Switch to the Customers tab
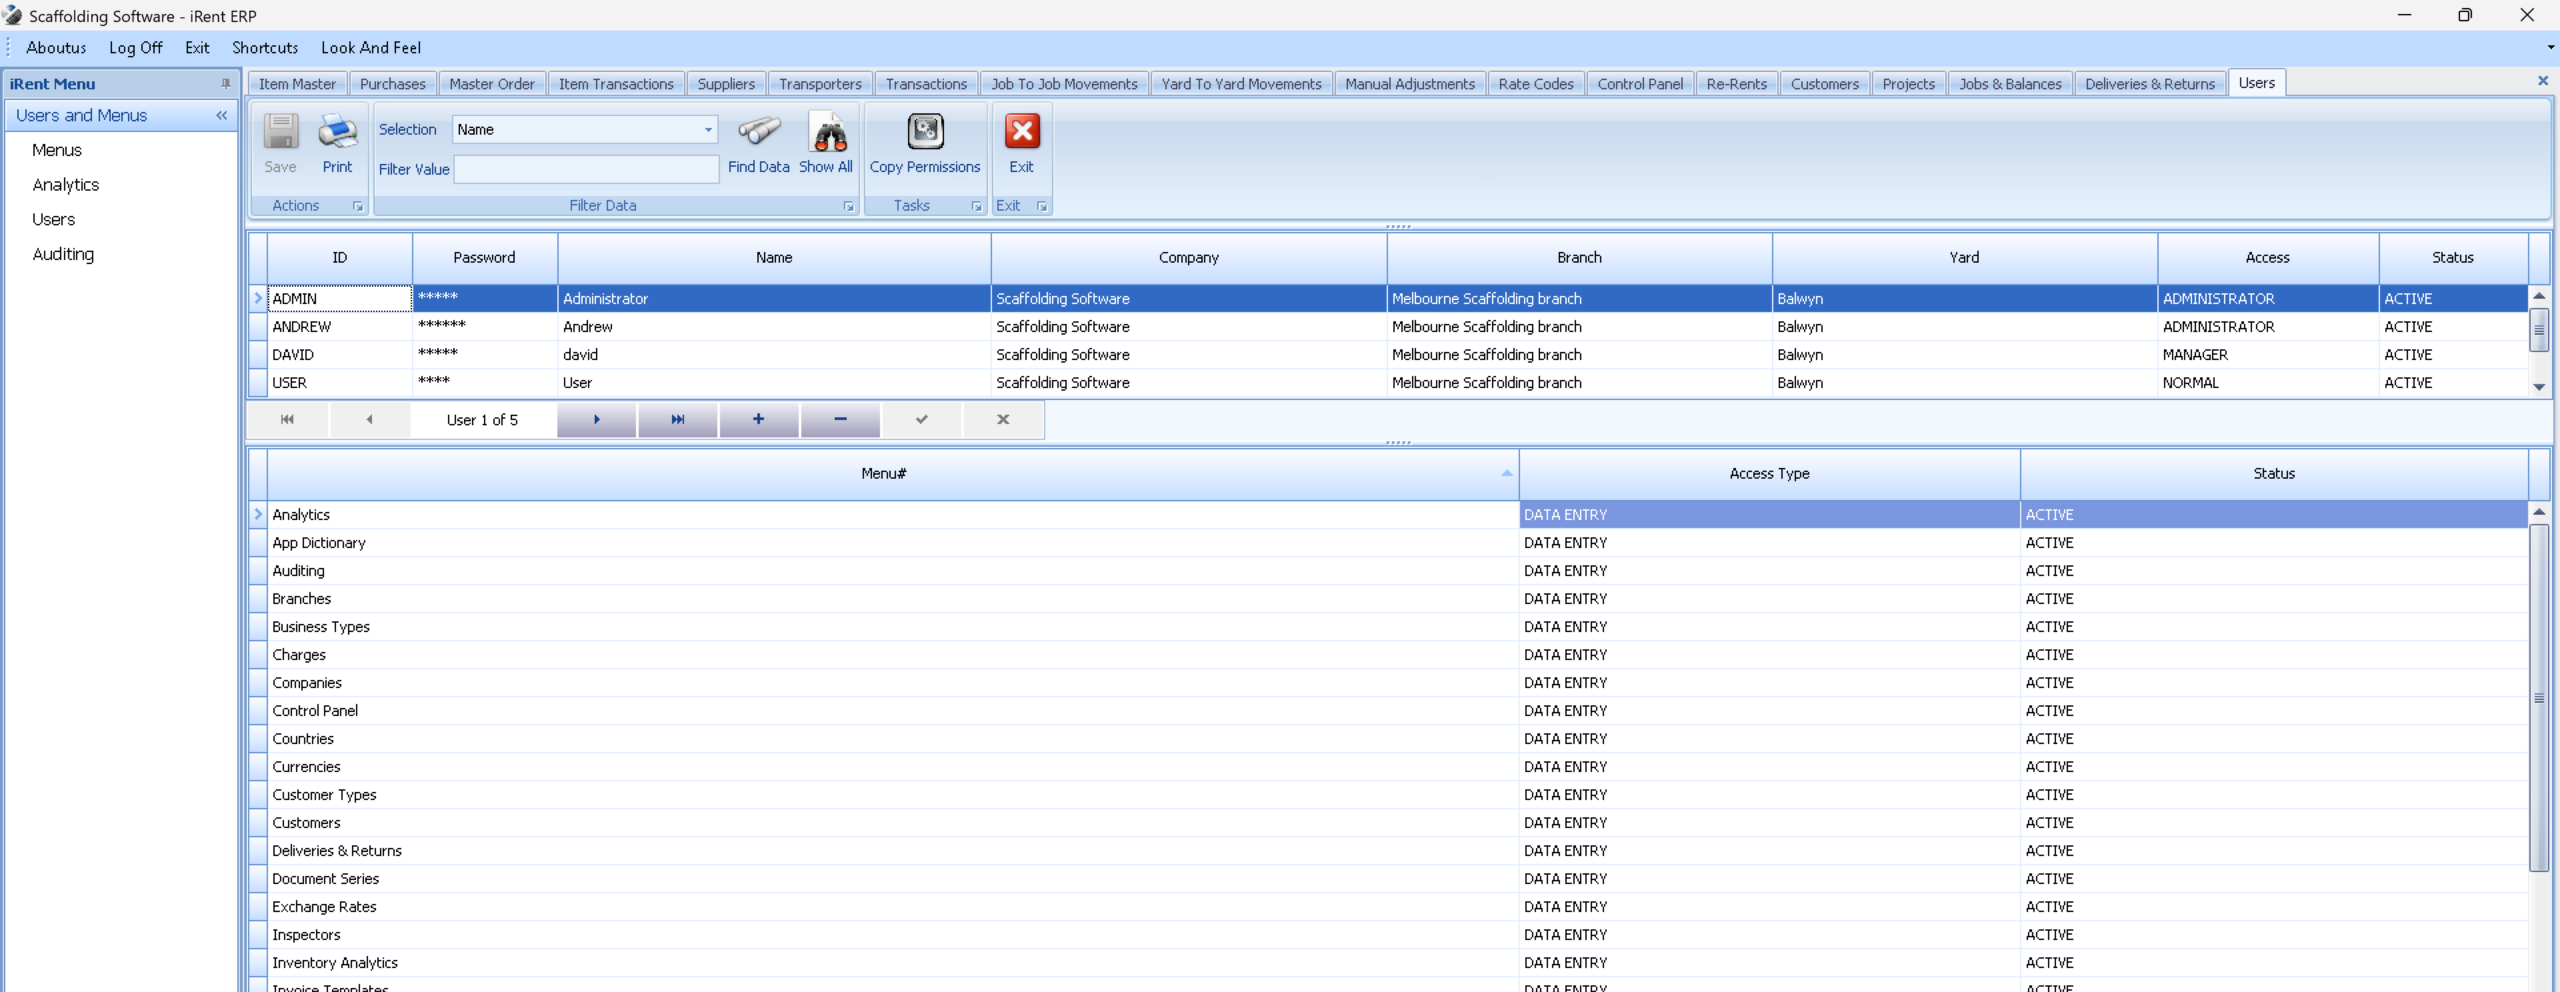2560x992 pixels. tap(1824, 84)
